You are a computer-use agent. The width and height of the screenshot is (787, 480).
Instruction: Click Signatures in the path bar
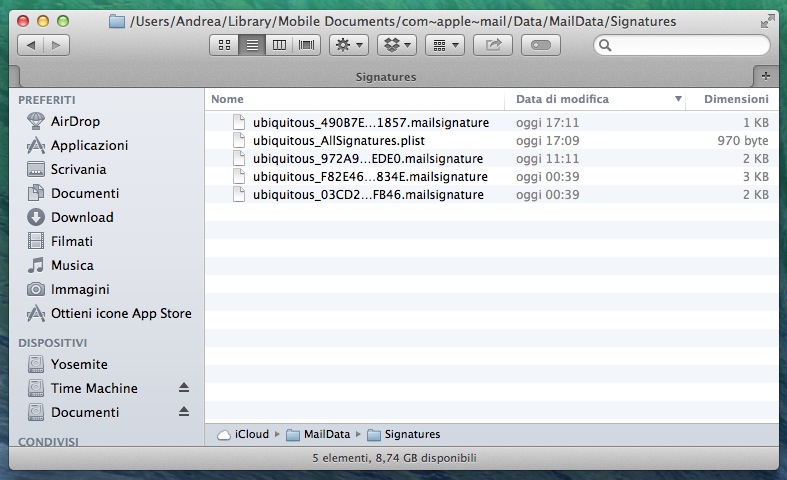click(404, 434)
